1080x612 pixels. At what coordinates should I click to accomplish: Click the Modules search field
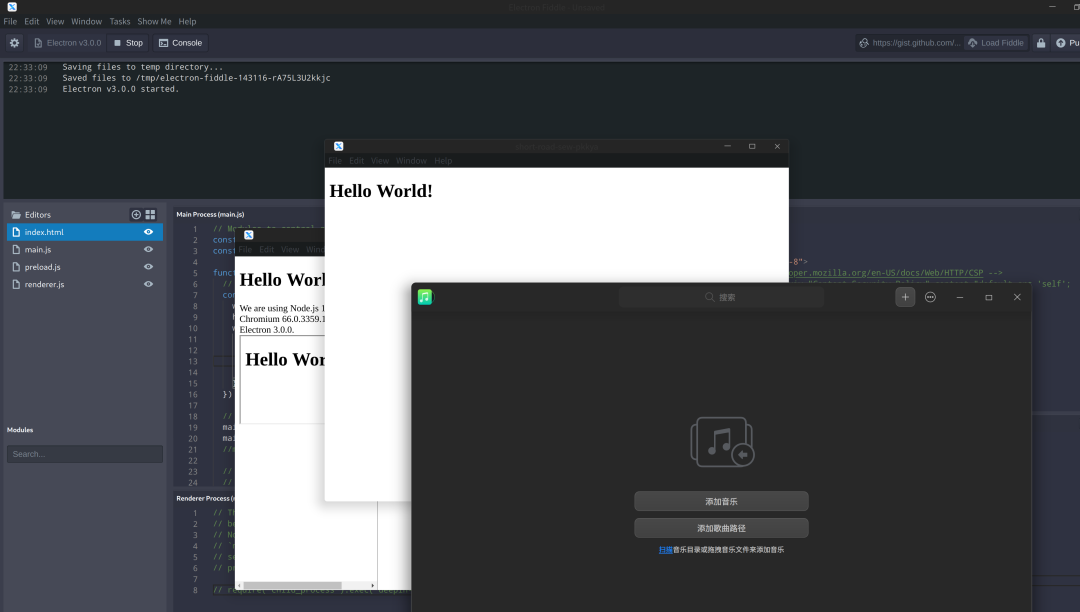coord(85,454)
